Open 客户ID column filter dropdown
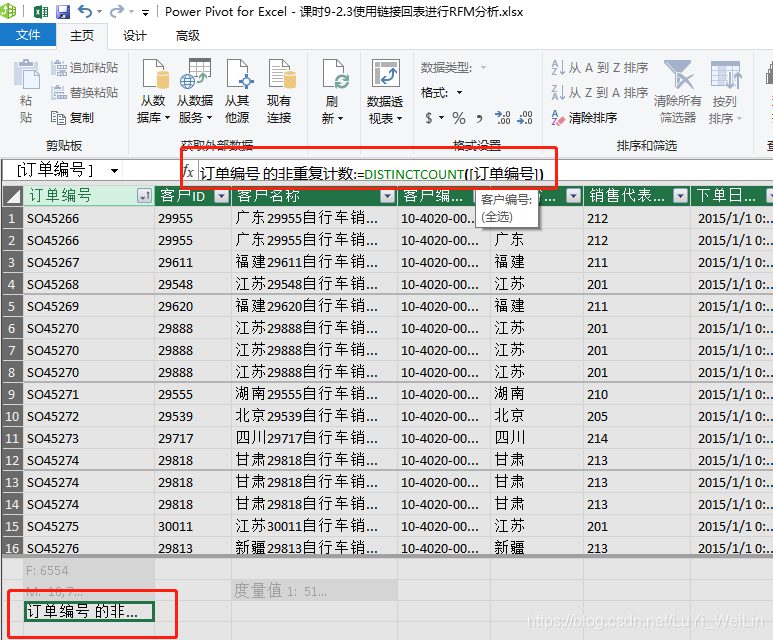 pyautogui.click(x=222, y=196)
